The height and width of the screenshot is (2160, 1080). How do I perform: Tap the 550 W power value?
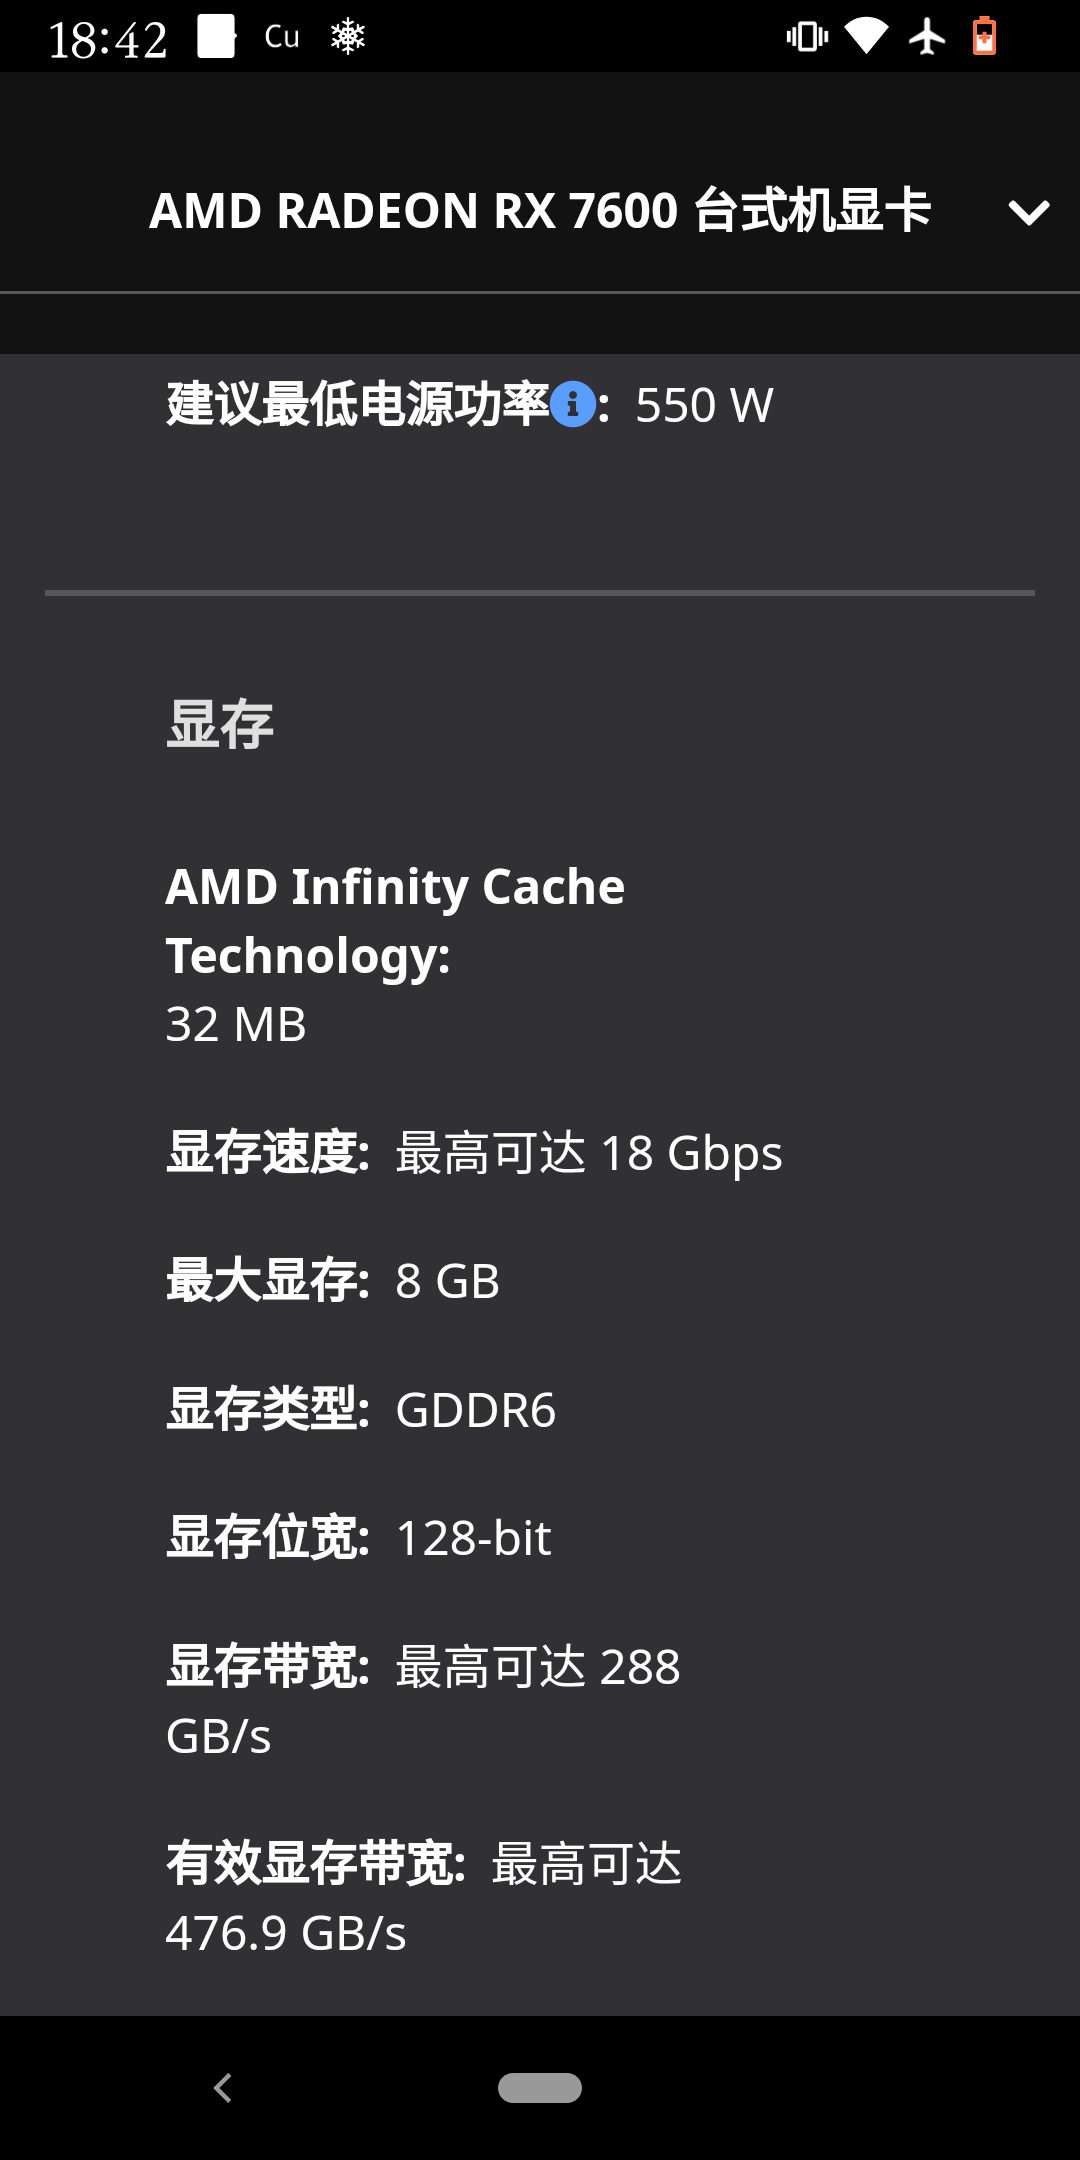click(704, 405)
